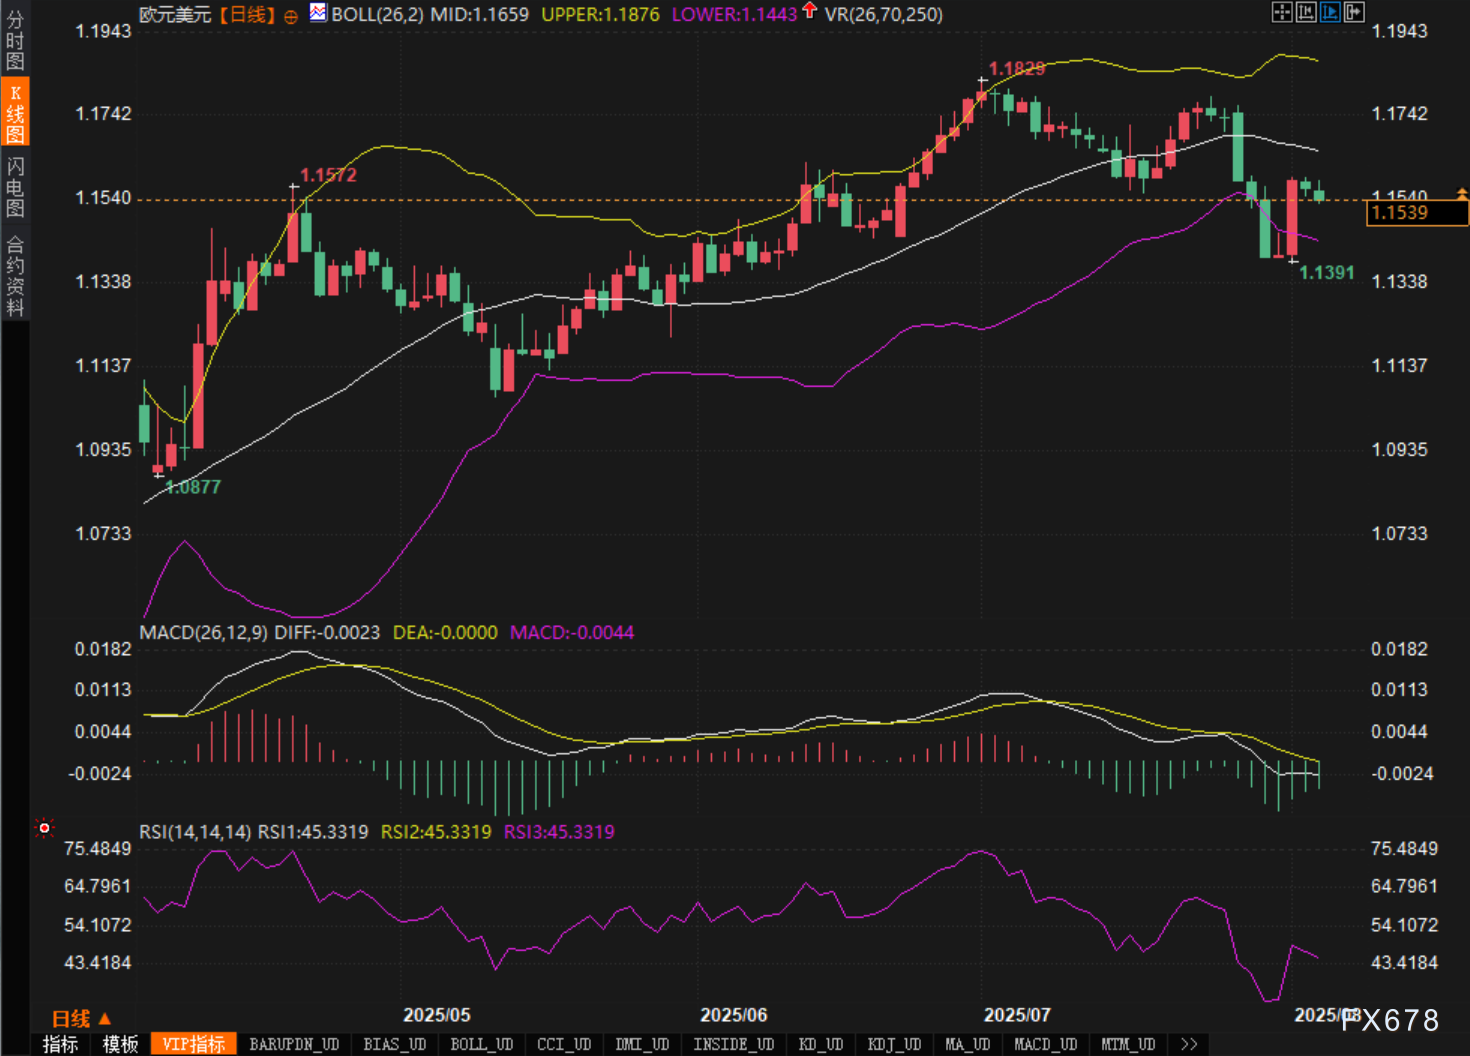Viewport: 1470px width, 1056px height.
Task: Click the orange circle icon beside 日线 title
Action: click(291, 16)
